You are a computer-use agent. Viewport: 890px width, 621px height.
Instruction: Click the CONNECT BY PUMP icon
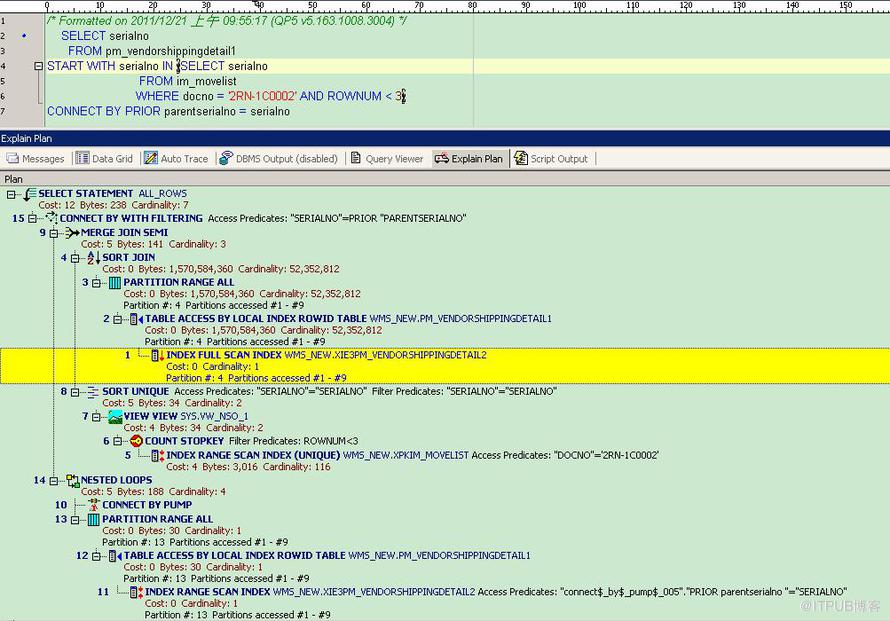click(93, 505)
